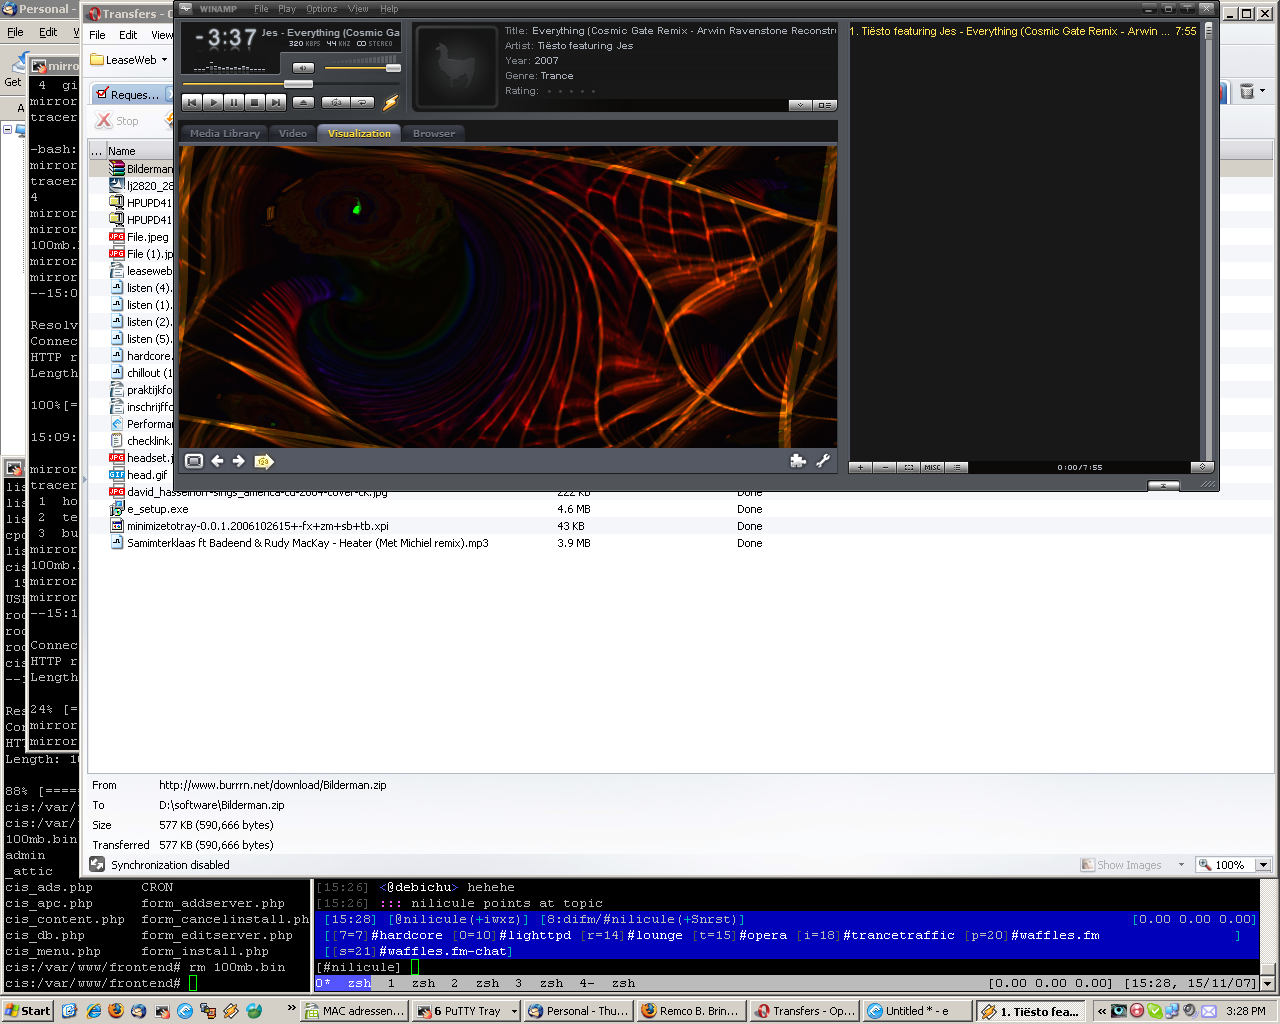Click the eject/open file button
This screenshot has width=1280, height=1024.
coord(304,102)
